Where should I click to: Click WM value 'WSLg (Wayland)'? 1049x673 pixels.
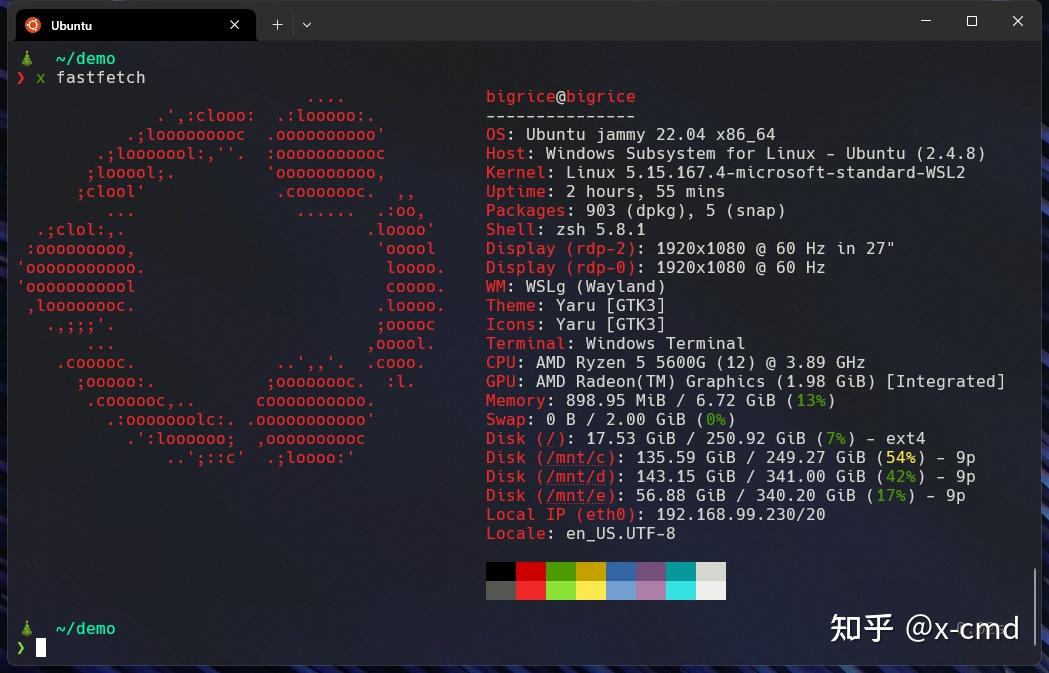click(x=595, y=286)
